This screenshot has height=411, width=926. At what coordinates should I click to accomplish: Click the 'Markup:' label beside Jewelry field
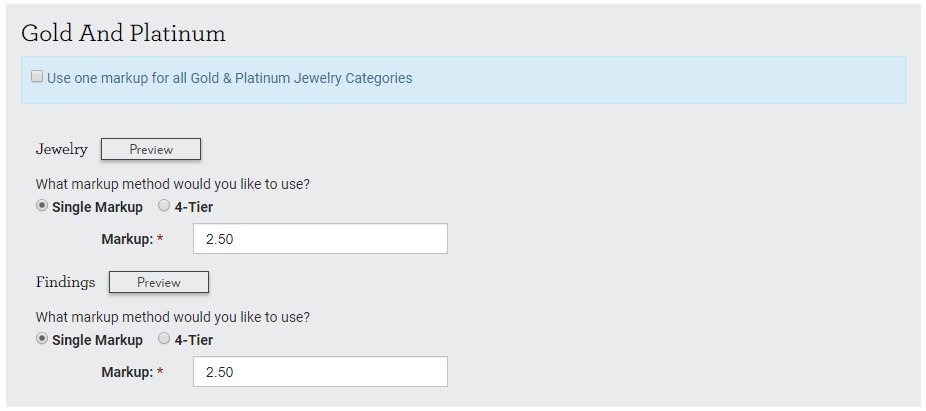click(127, 239)
